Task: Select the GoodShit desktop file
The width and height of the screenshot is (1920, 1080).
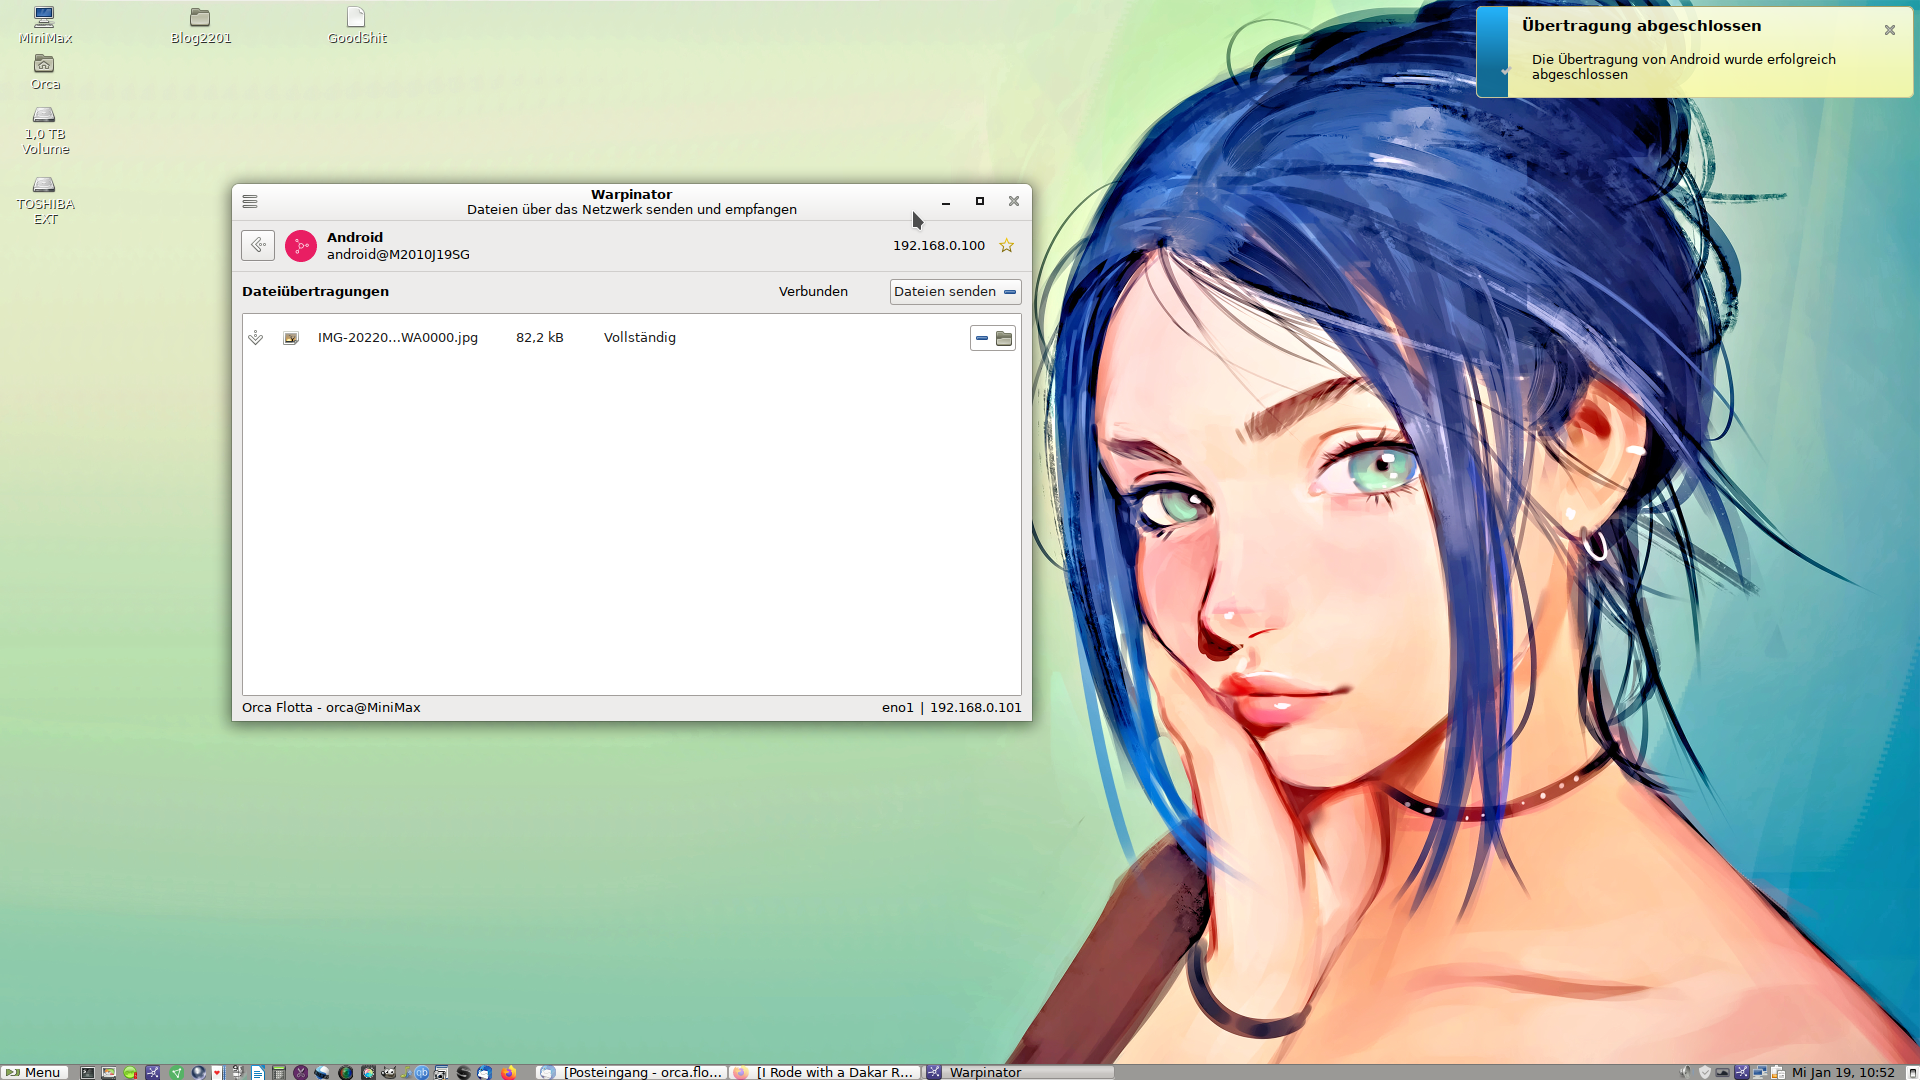Action: 357,25
